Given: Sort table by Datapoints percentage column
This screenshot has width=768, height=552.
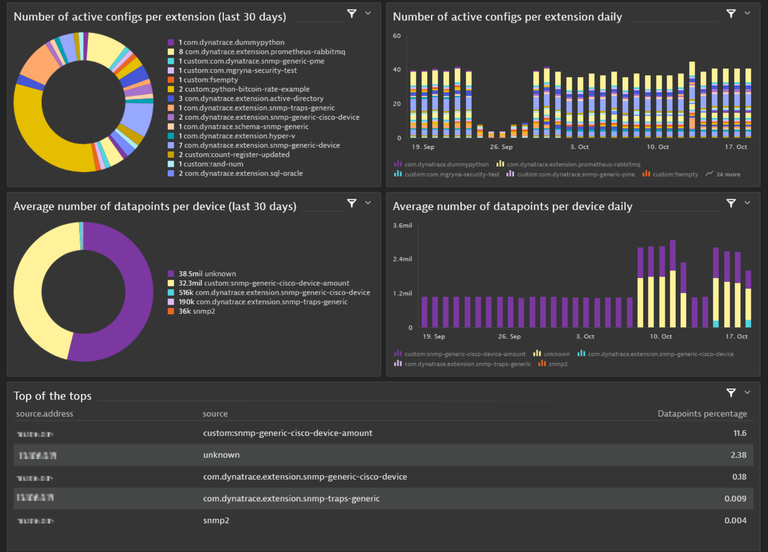Looking at the screenshot, I should [702, 413].
